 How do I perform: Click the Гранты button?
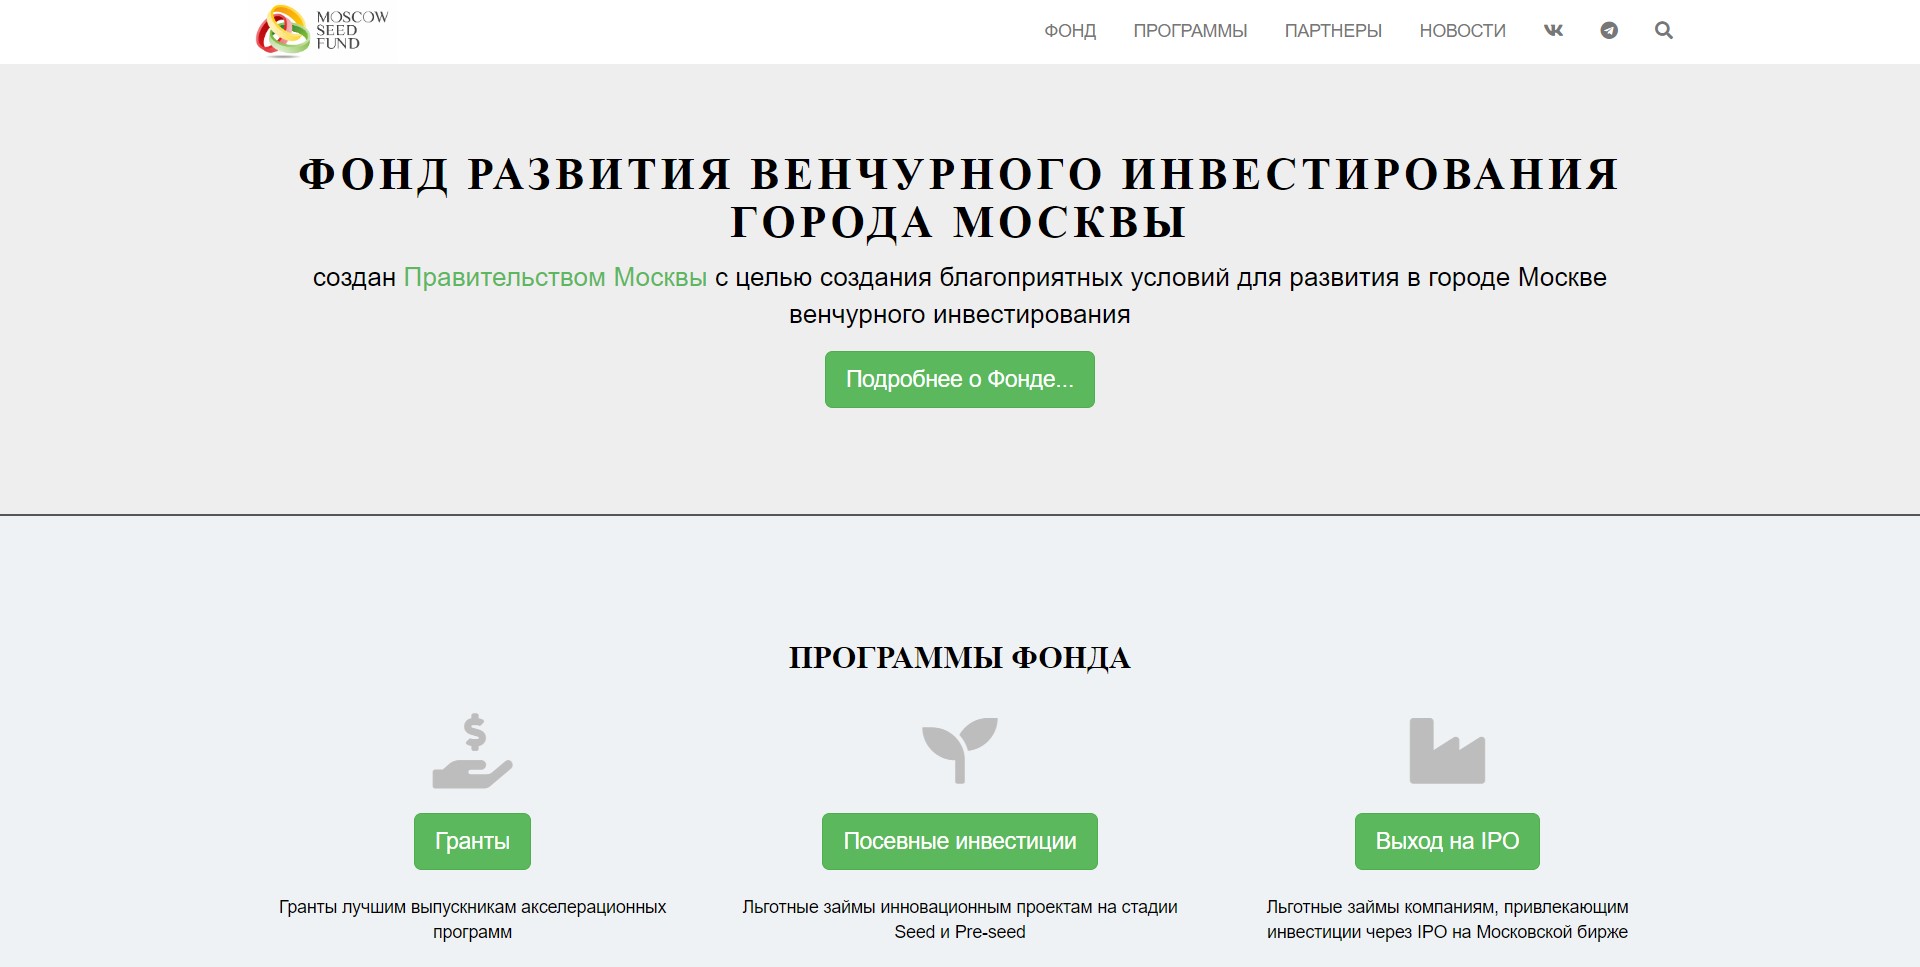tap(472, 841)
